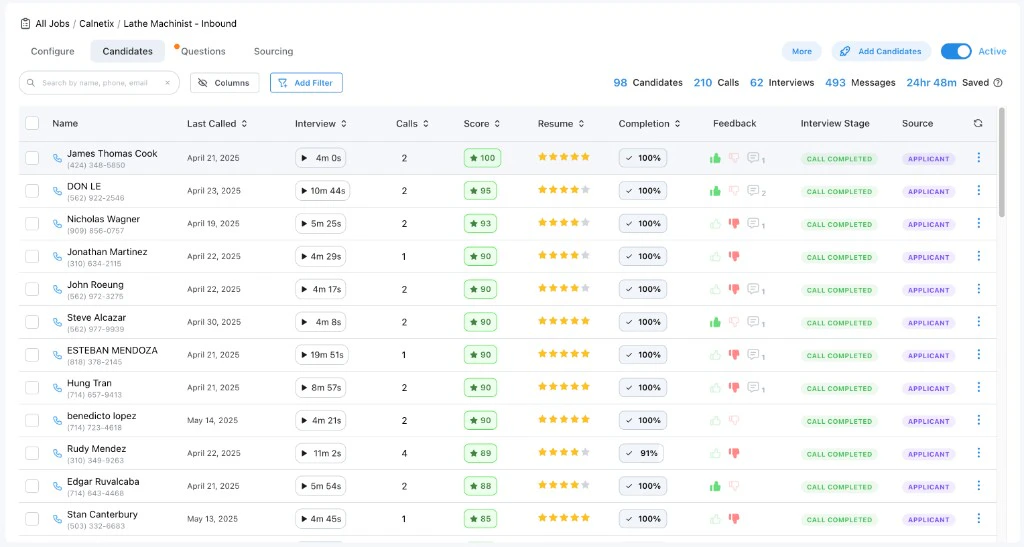Open the Add Filter menu
1024x547 pixels.
[x=306, y=83]
